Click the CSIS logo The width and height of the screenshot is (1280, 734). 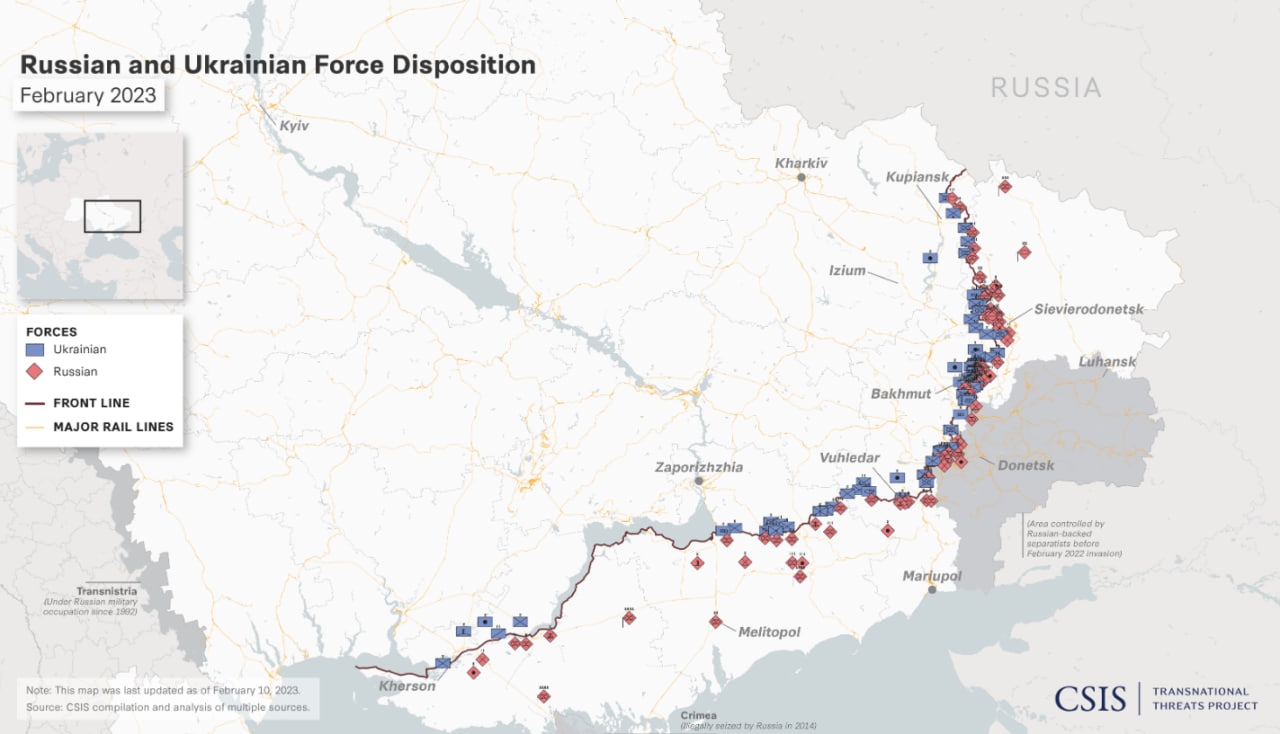tap(1090, 698)
